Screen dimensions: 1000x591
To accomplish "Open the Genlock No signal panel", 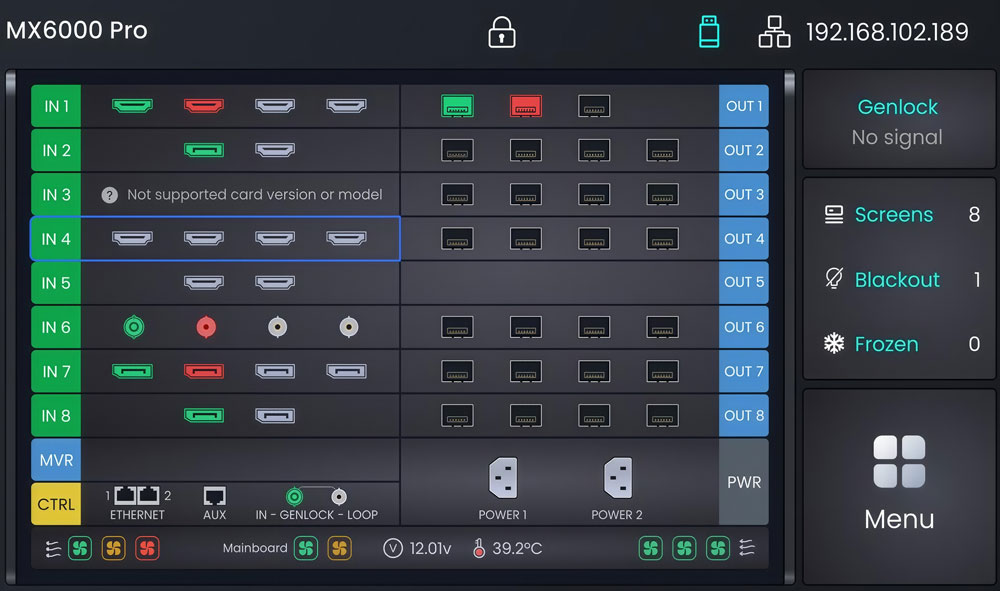I will pyautogui.click(x=898, y=120).
